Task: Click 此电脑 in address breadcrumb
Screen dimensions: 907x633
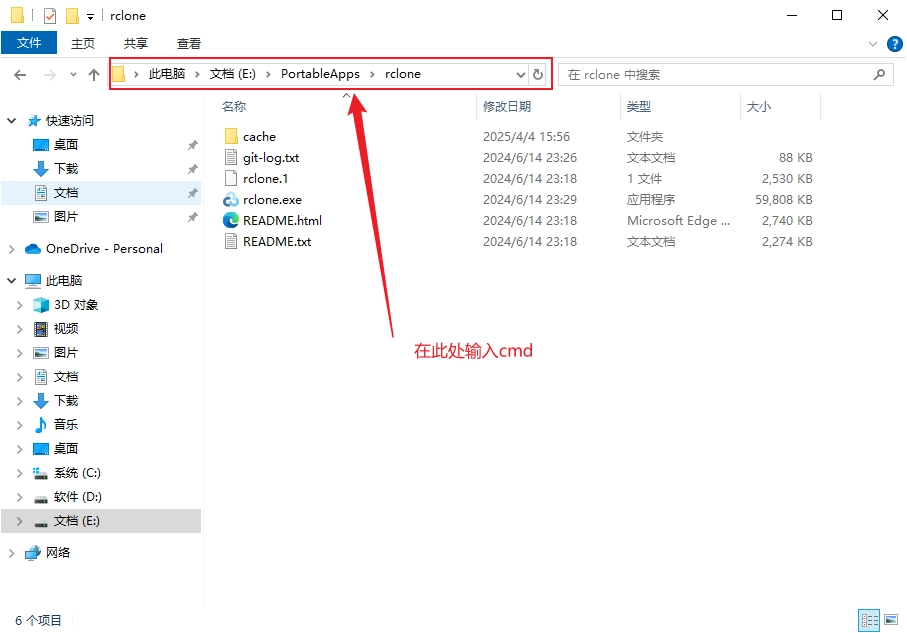Action: tap(167, 74)
